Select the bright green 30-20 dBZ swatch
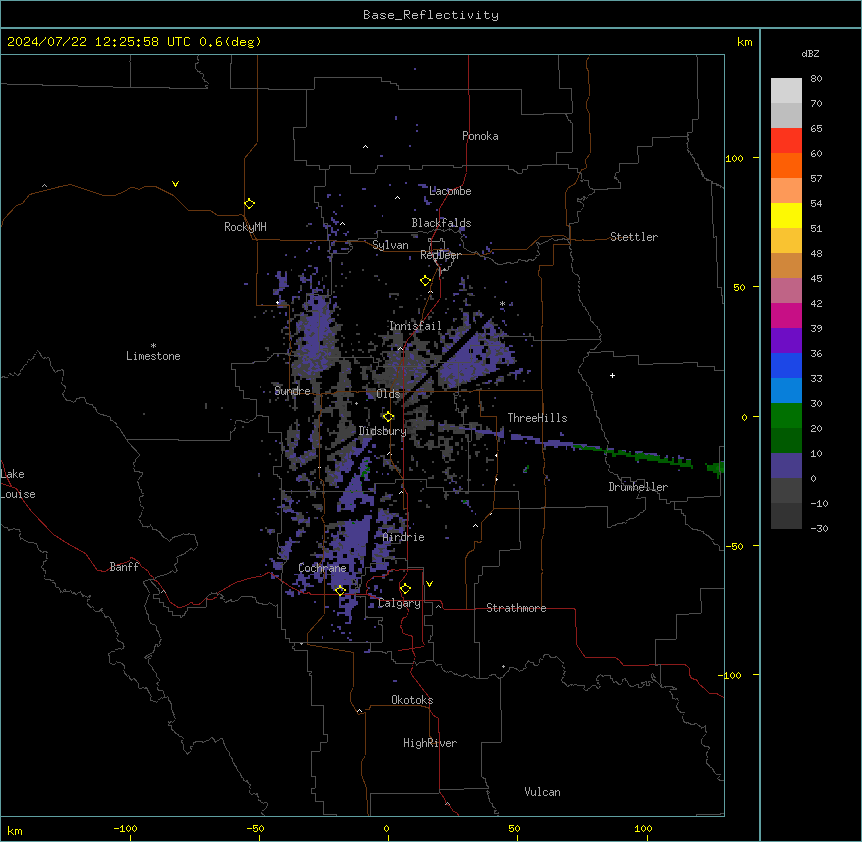 click(x=786, y=416)
